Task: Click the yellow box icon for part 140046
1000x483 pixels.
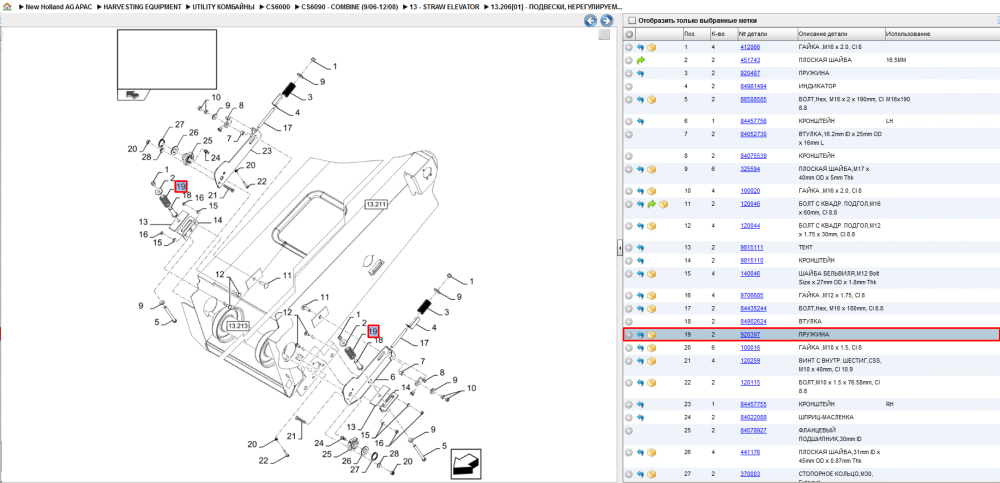Action: (652, 274)
